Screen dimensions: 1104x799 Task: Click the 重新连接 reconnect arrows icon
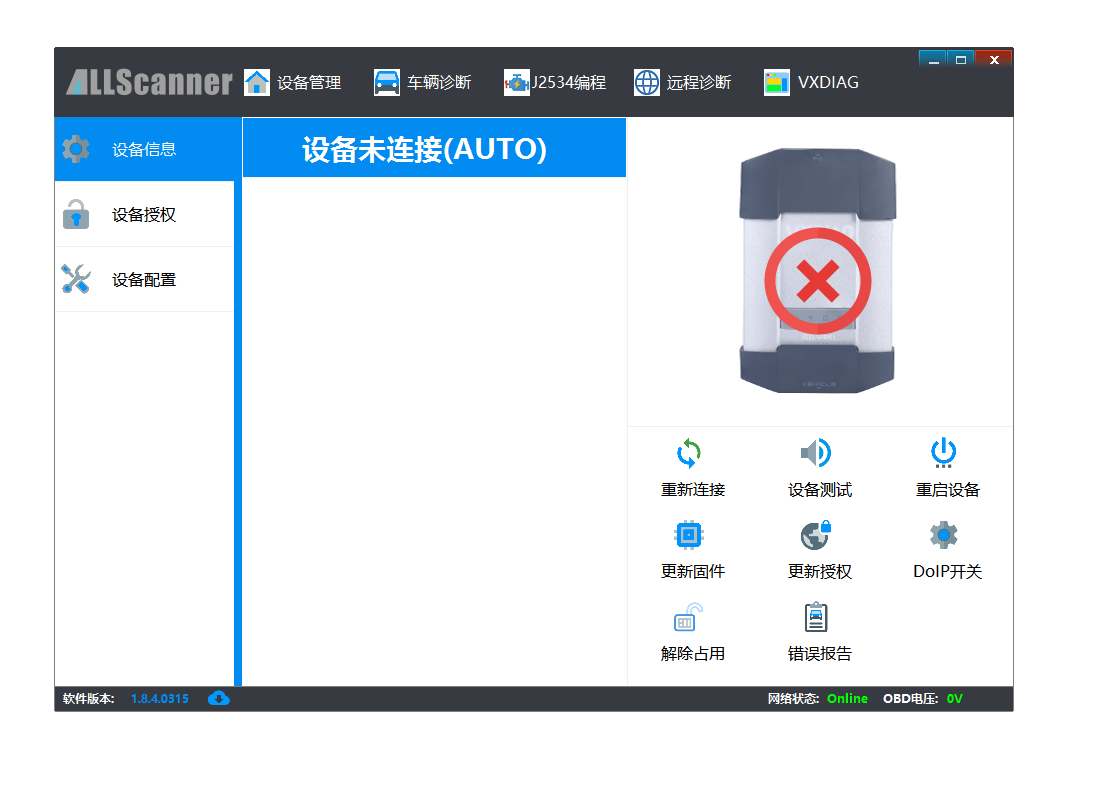point(689,453)
